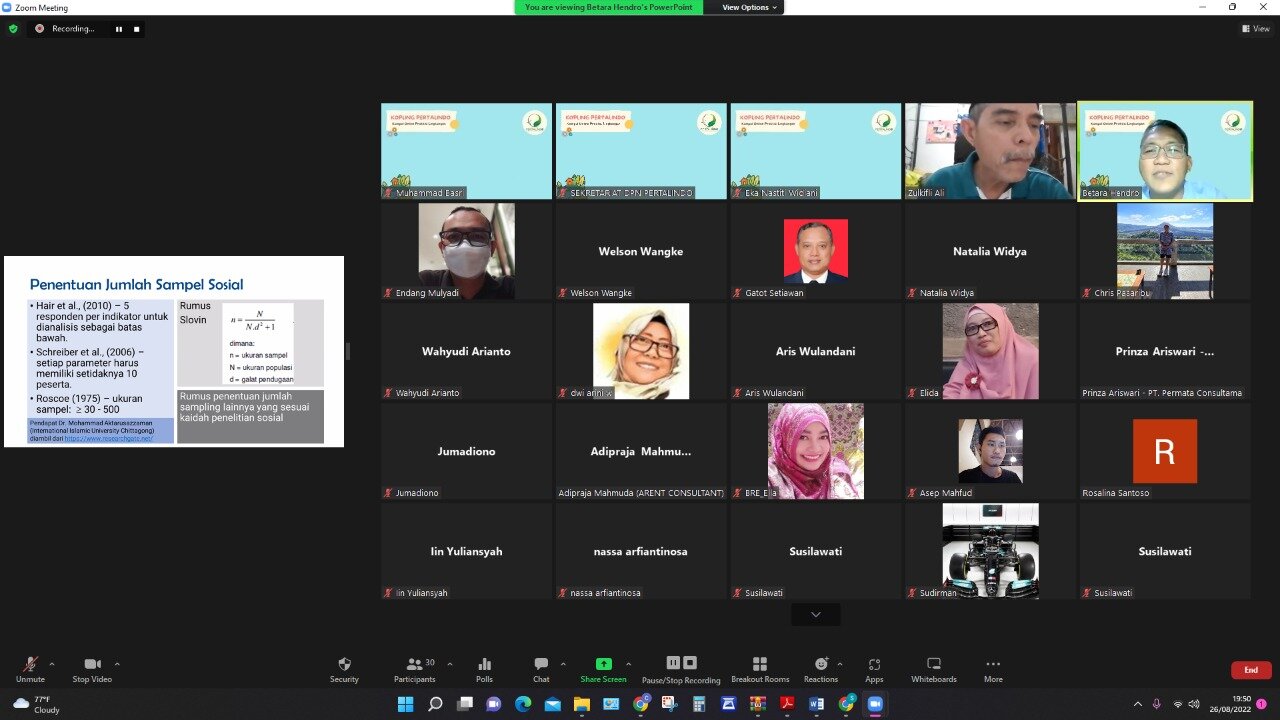1280x720 pixels.
Task: Click the red End button
Action: pos(1250,670)
